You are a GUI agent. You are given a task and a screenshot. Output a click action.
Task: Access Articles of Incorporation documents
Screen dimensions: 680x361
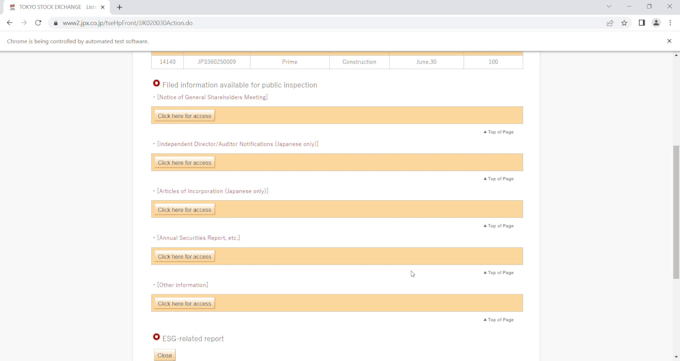pyautogui.click(x=184, y=210)
